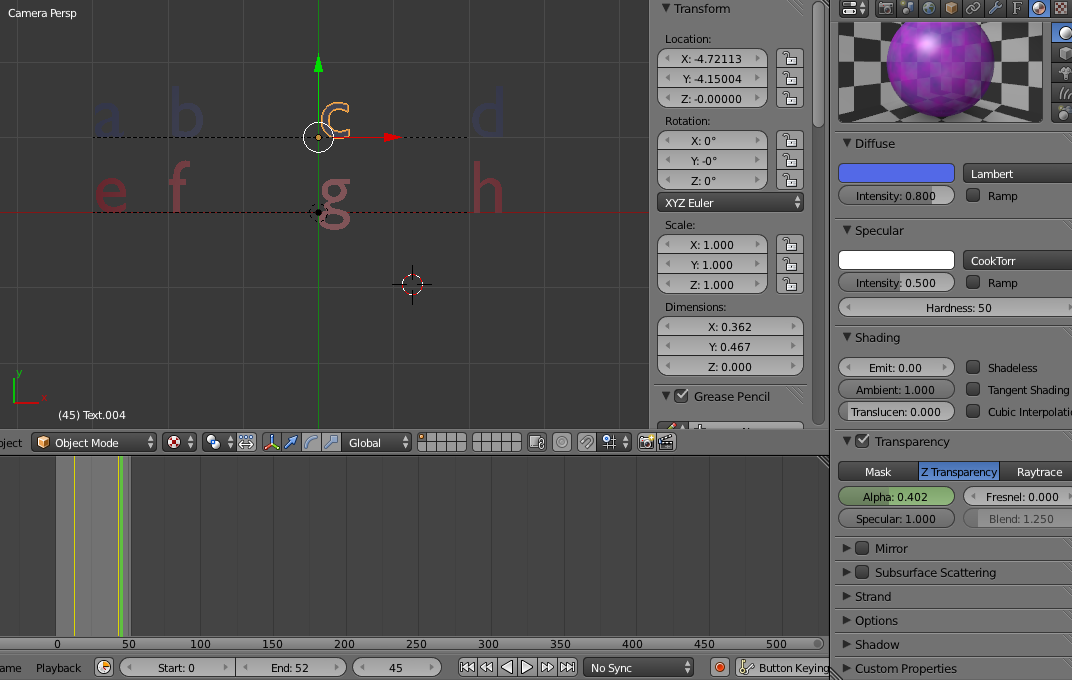Viewport: 1072px width, 680px height.
Task: Select Z Transparency mode
Action: point(959,472)
